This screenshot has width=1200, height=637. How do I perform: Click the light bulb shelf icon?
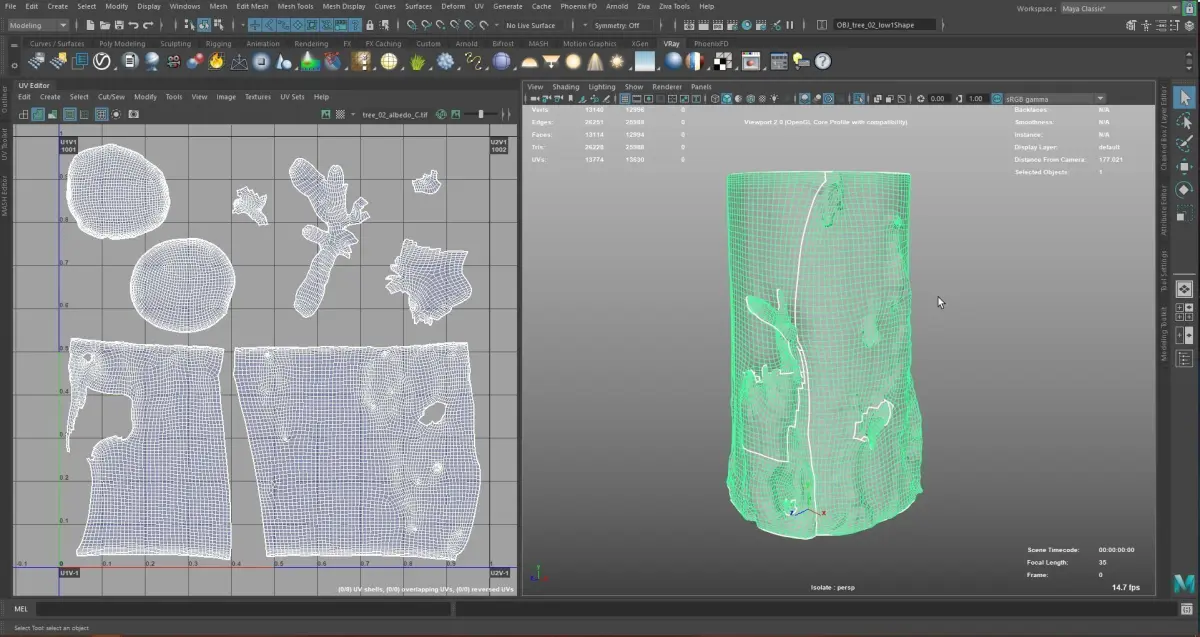pos(801,61)
